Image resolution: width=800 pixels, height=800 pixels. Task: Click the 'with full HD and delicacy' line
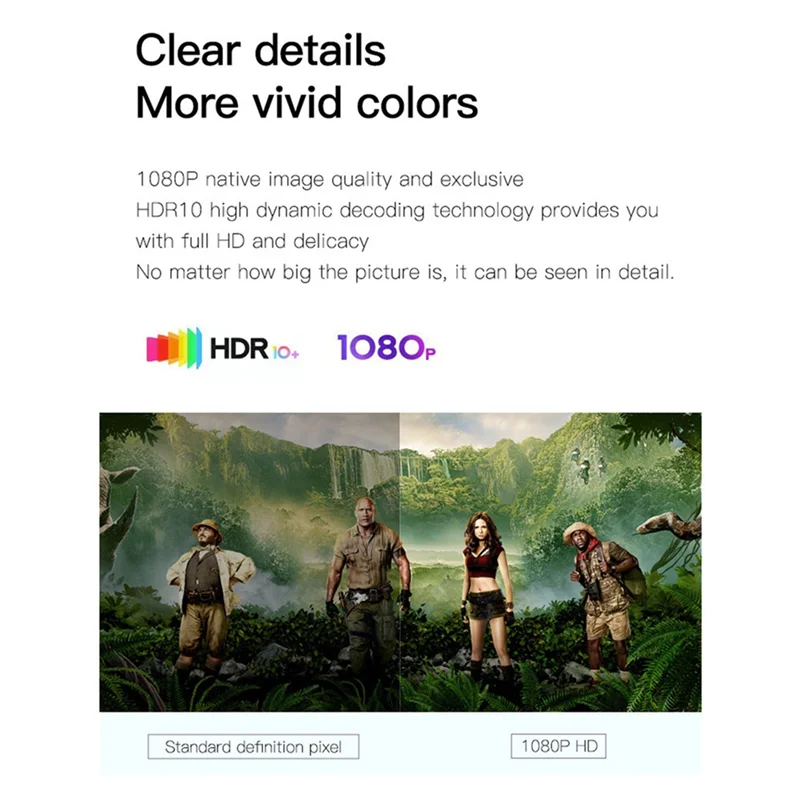tap(252, 241)
